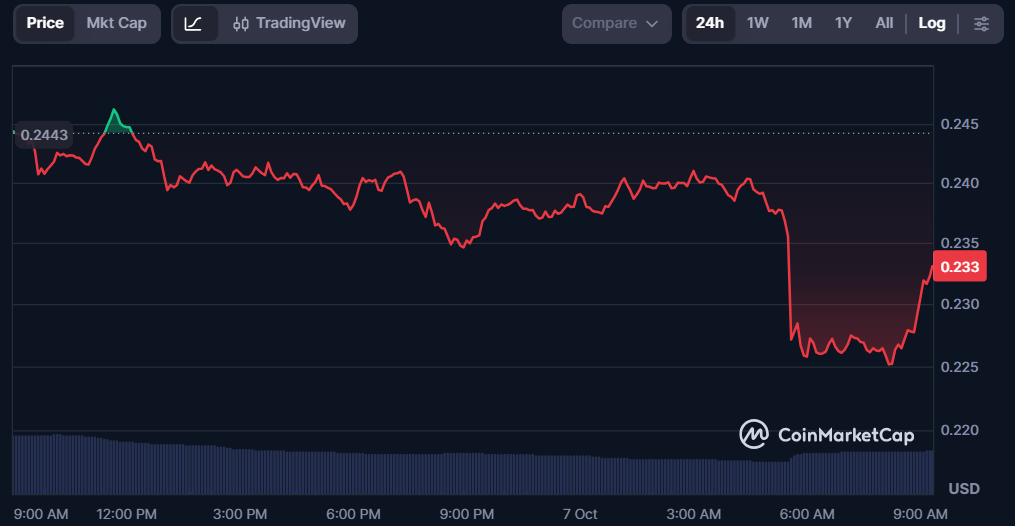Click the 0.2443 opening price label

(x=43, y=135)
